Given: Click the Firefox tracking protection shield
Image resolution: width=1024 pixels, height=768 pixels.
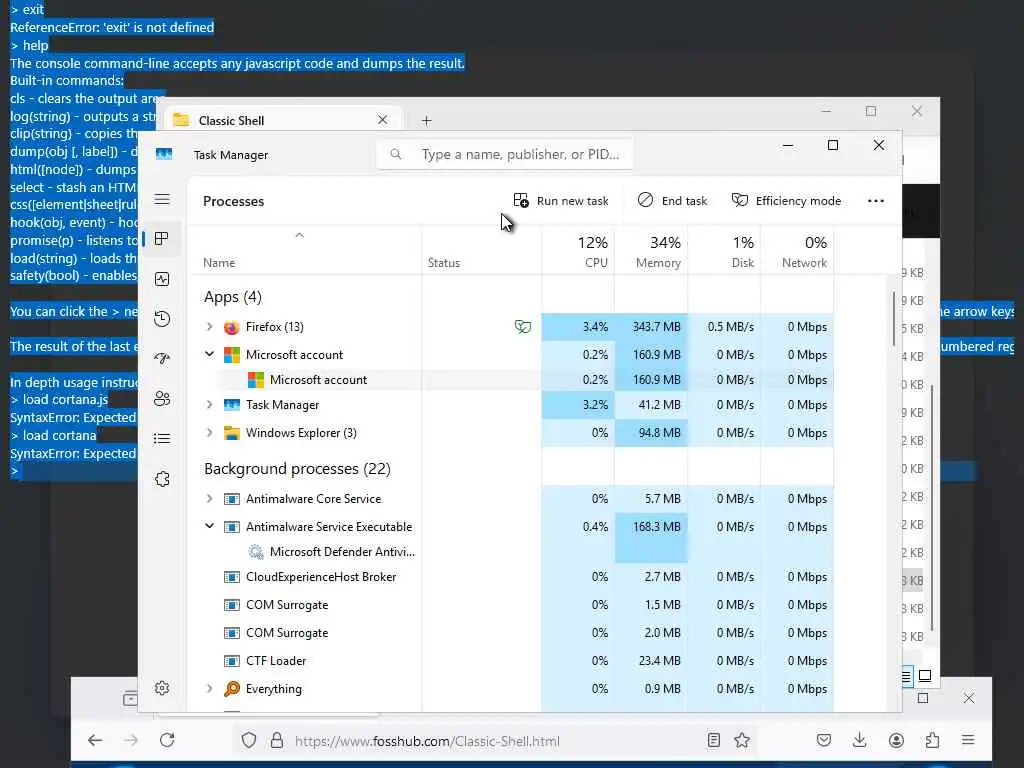Looking at the screenshot, I should point(249,740).
